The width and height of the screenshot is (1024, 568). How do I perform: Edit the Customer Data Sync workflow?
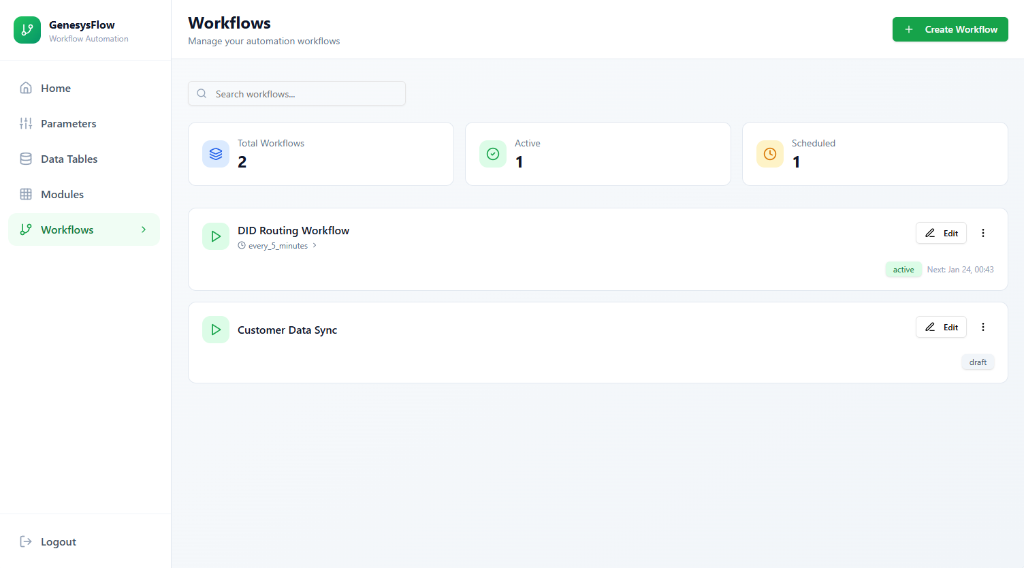[x=941, y=327]
